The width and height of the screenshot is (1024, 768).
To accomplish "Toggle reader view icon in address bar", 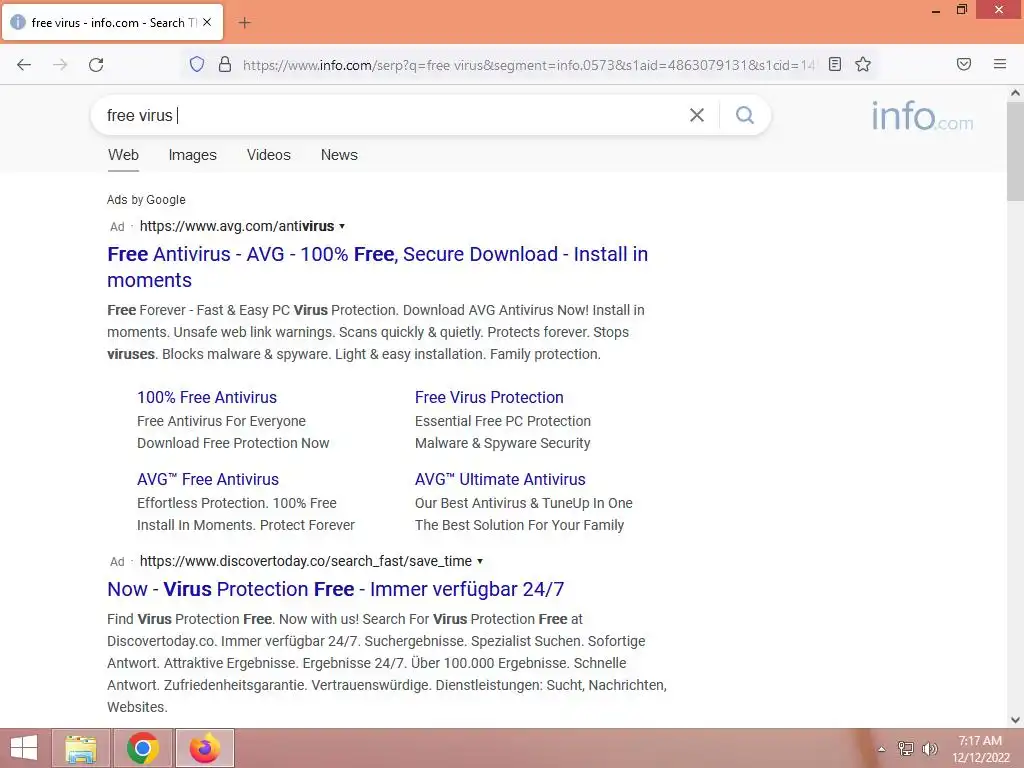I will 835,64.
